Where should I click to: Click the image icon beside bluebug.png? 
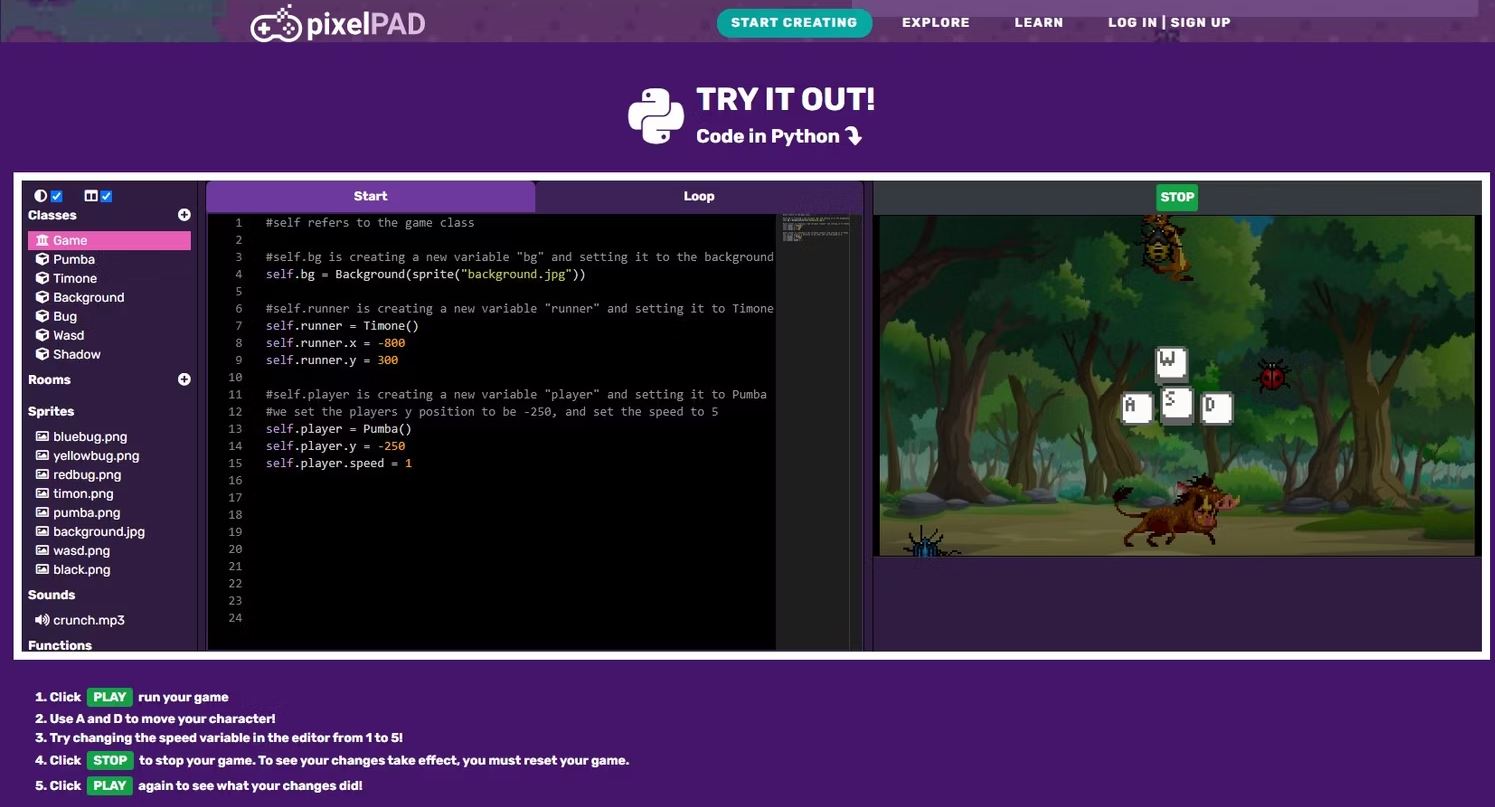pyautogui.click(x=42, y=436)
